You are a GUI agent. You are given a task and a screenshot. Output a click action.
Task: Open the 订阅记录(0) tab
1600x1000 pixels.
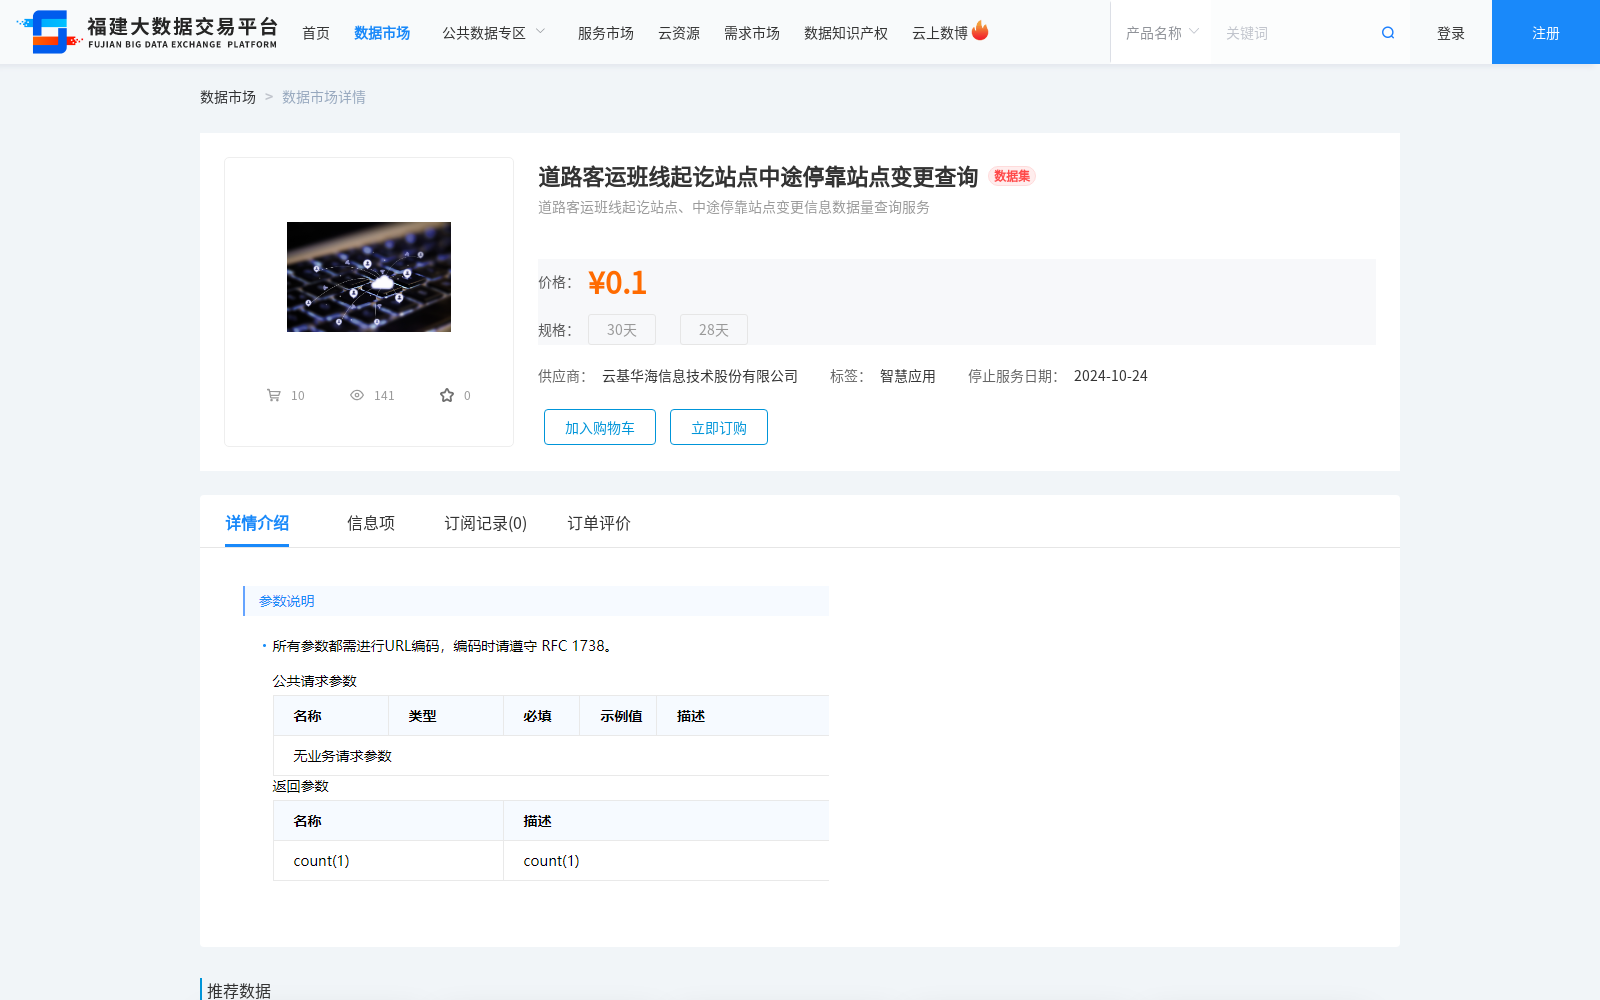(484, 522)
